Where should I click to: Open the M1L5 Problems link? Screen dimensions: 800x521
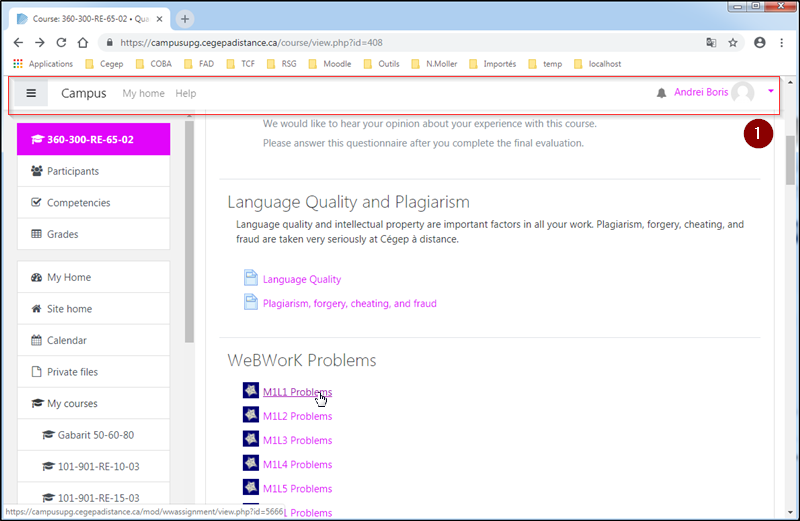tap(297, 489)
